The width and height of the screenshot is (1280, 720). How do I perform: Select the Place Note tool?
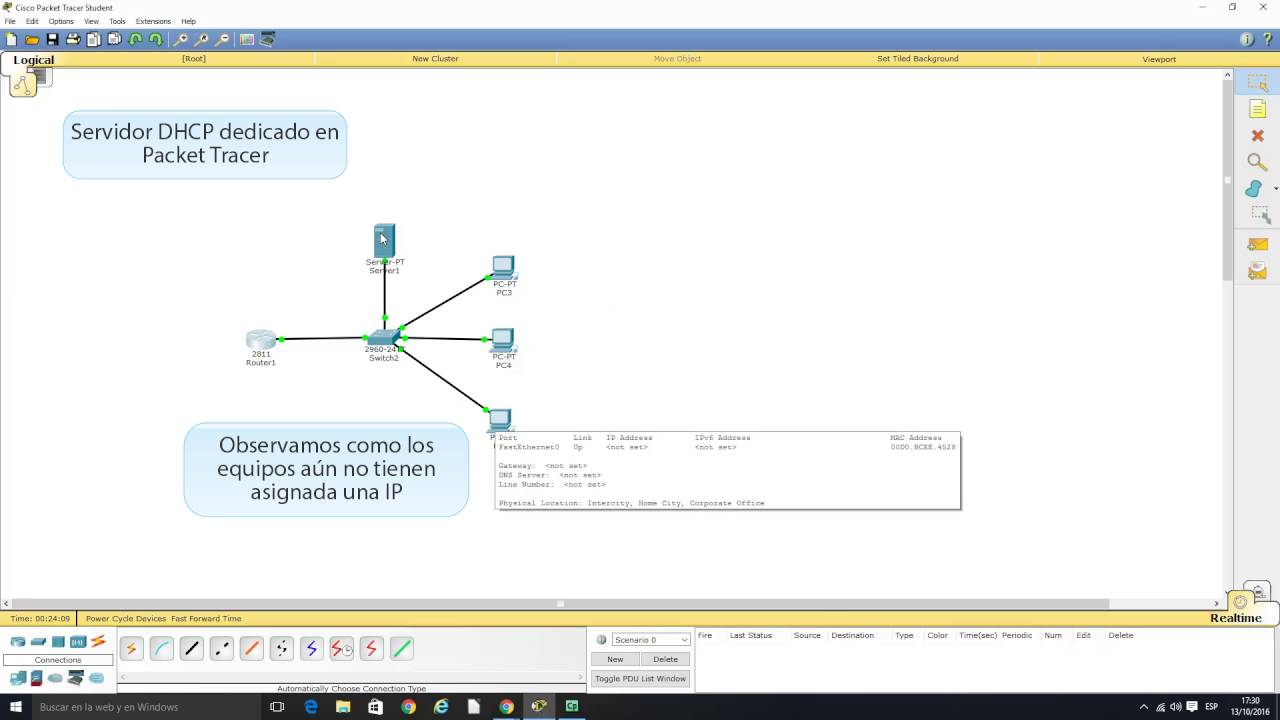point(1257,109)
